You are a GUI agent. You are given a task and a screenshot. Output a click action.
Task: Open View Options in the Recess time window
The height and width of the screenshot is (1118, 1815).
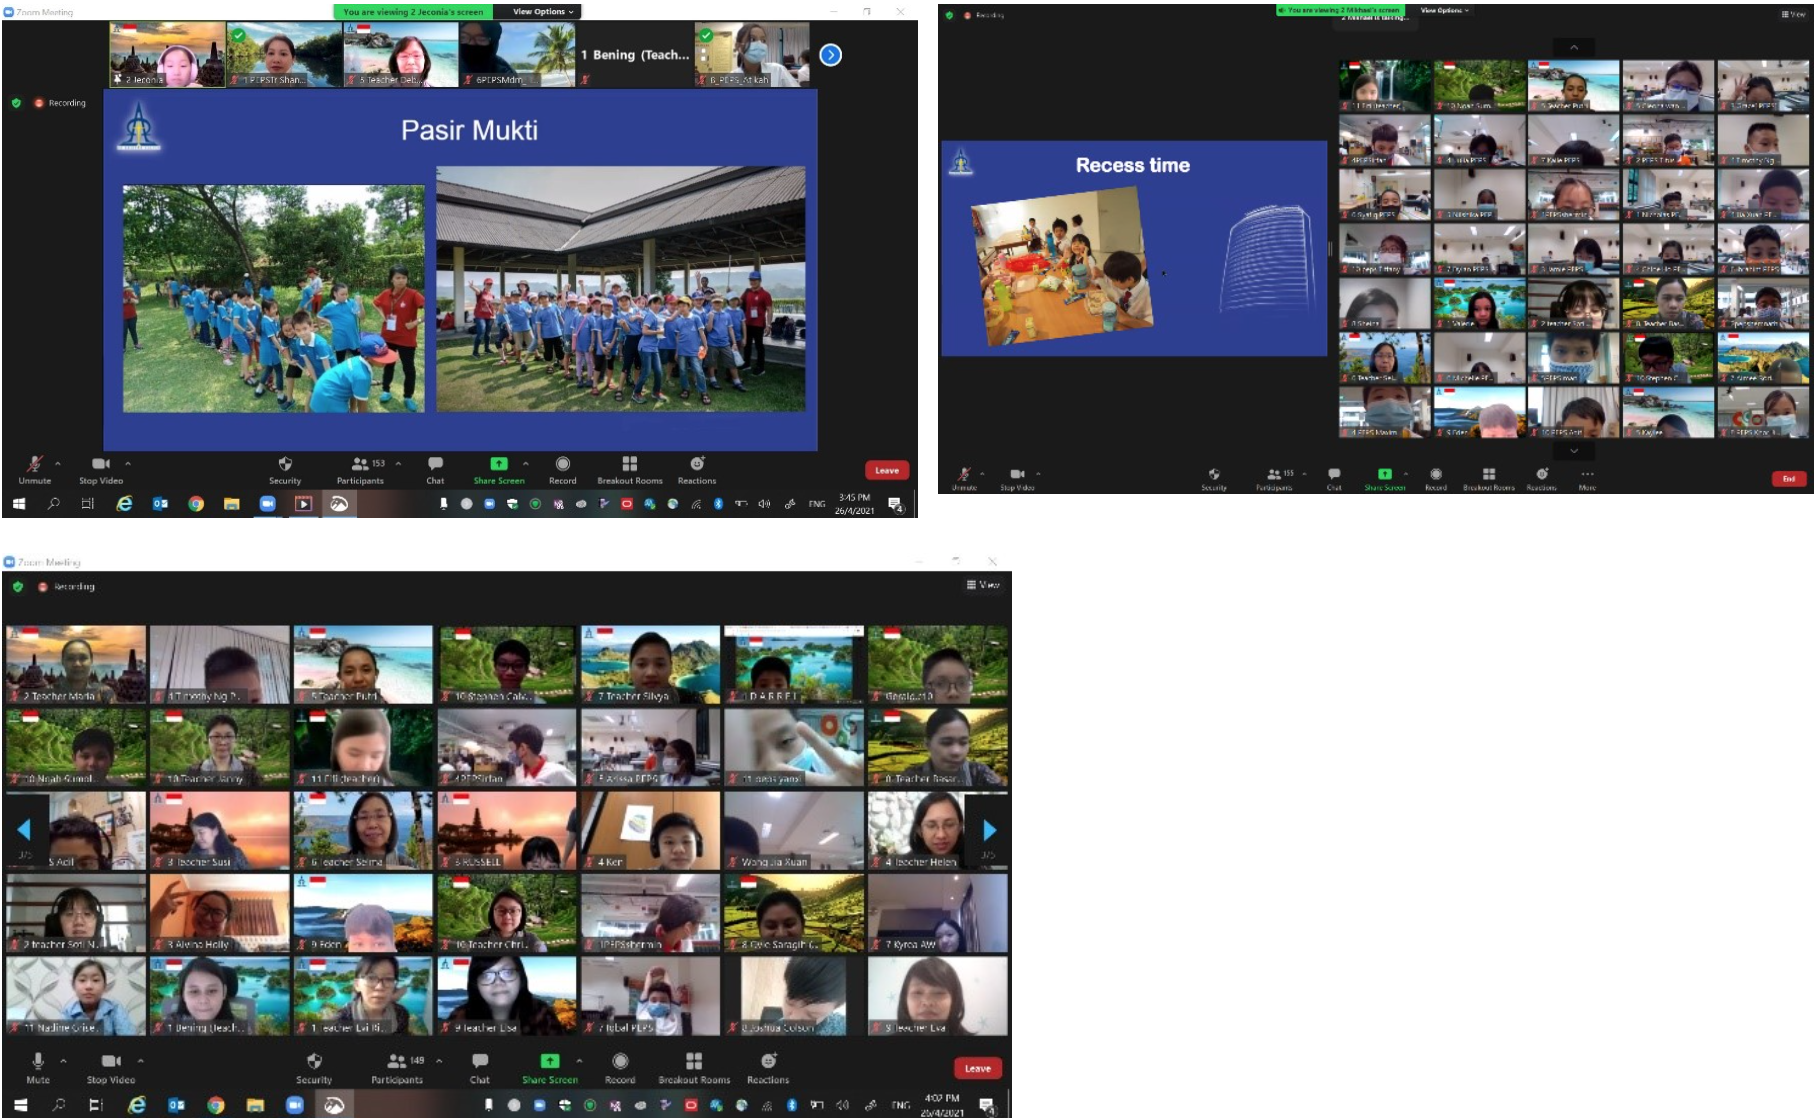[x=1444, y=10]
